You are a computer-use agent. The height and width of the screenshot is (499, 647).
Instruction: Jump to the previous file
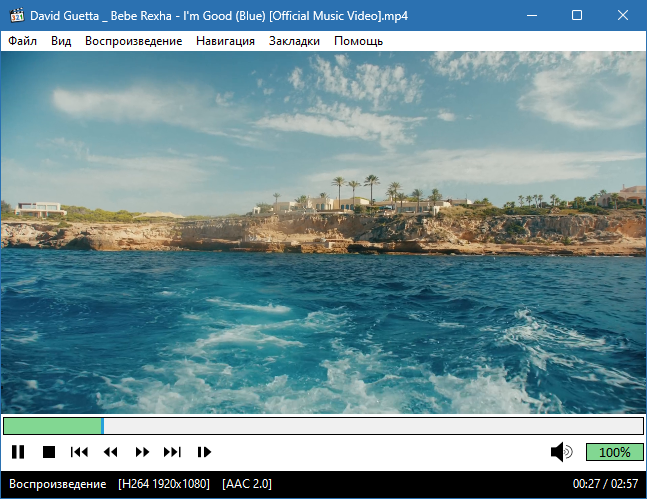[x=79, y=452]
